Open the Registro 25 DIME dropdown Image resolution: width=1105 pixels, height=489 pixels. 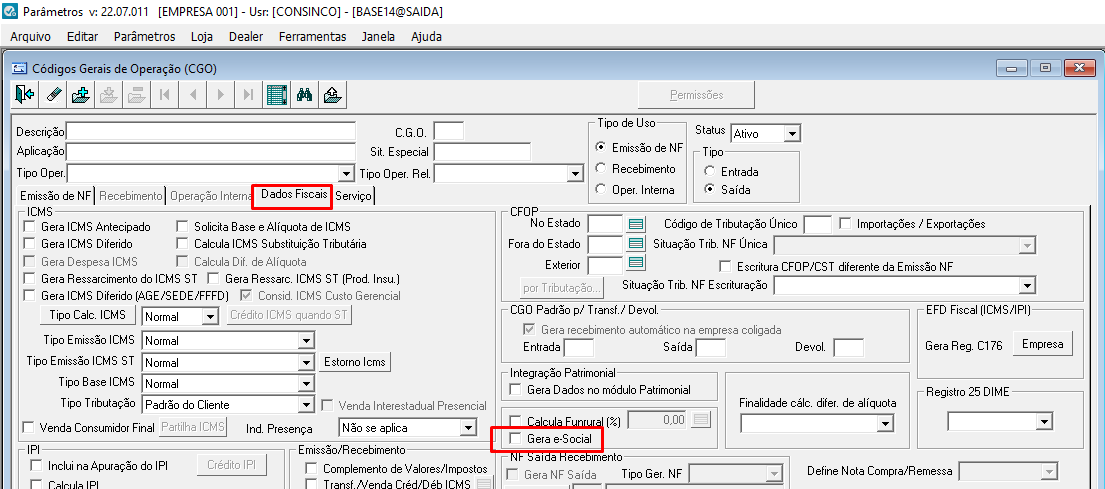tap(1044, 421)
